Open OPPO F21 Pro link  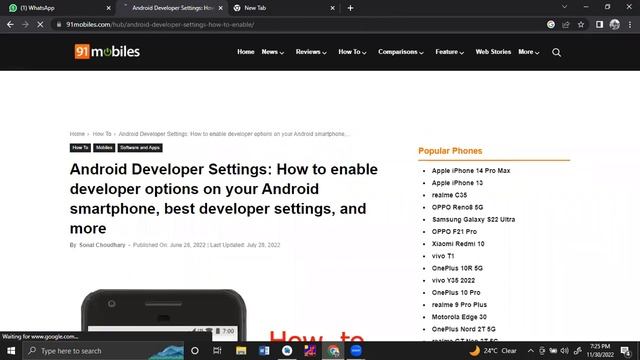[454, 231]
